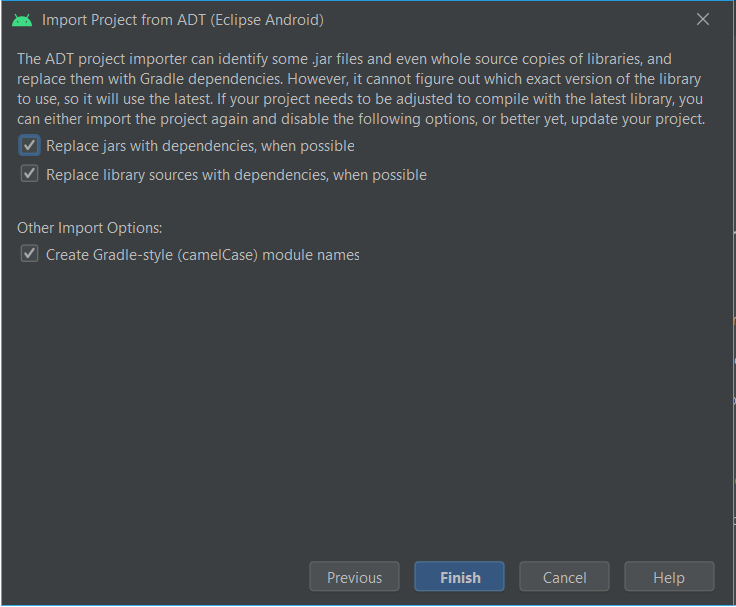Cancel the ADT project import
Viewport: 736px width, 607px height.
(564, 577)
